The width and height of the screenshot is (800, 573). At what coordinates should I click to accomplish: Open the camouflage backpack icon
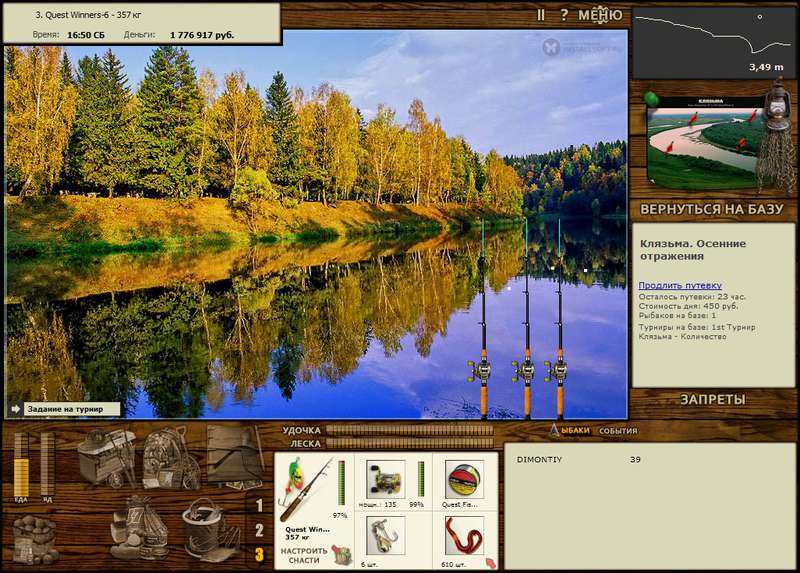click(171, 458)
